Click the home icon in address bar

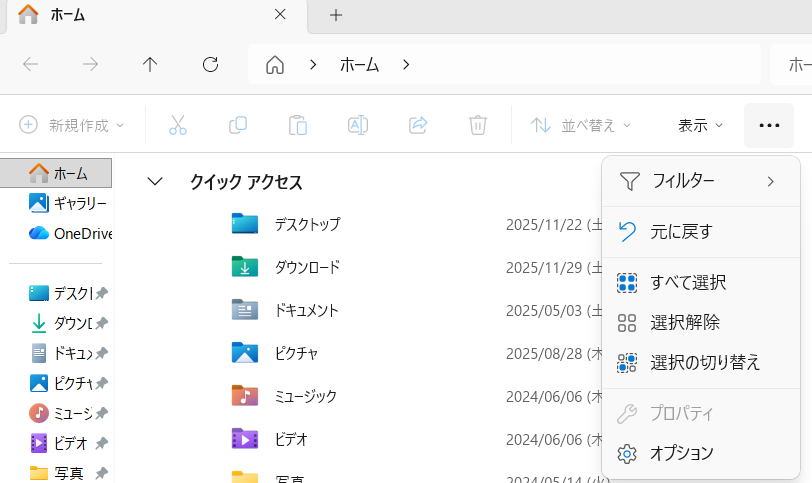pyautogui.click(x=275, y=65)
